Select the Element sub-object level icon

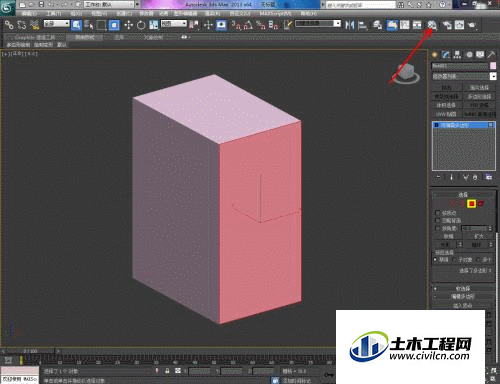pyautogui.click(x=481, y=203)
